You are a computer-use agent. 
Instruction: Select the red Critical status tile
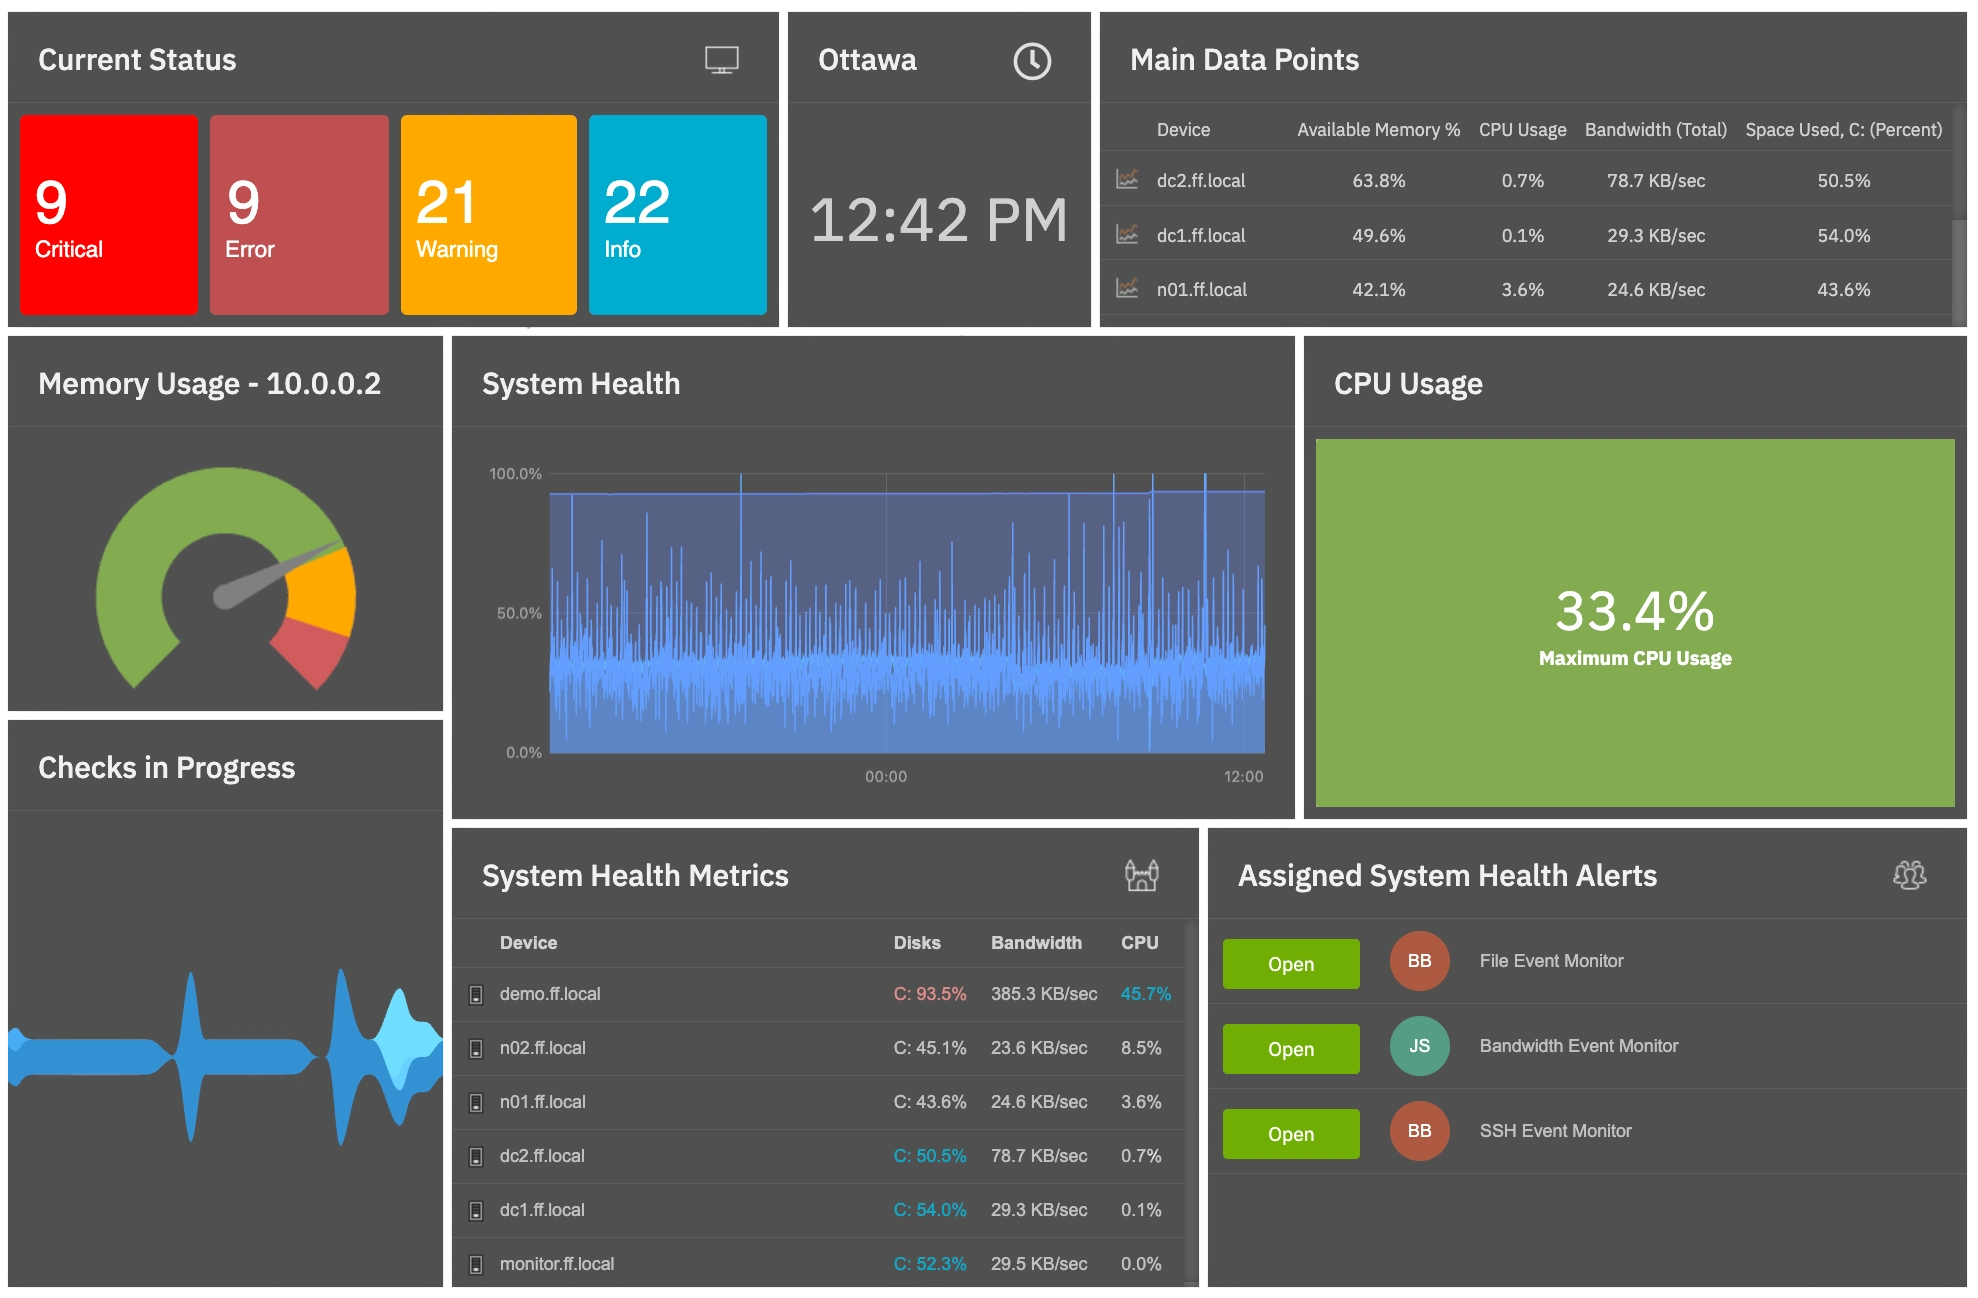click(x=108, y=214)
